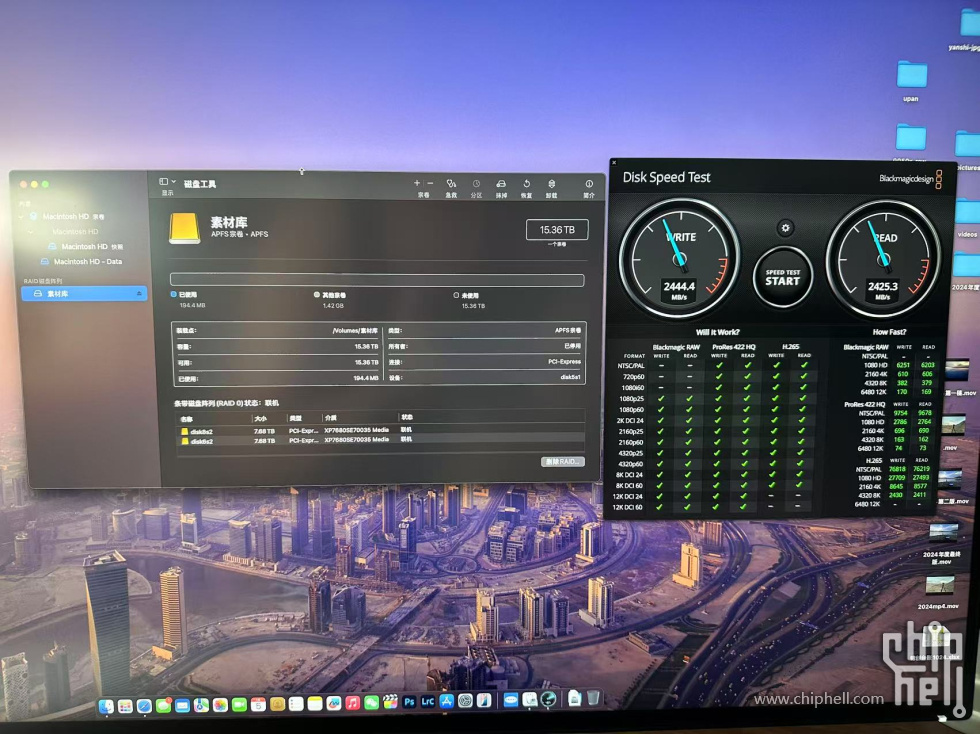Click the WRITE speed gauge

[x=679, y=258]
